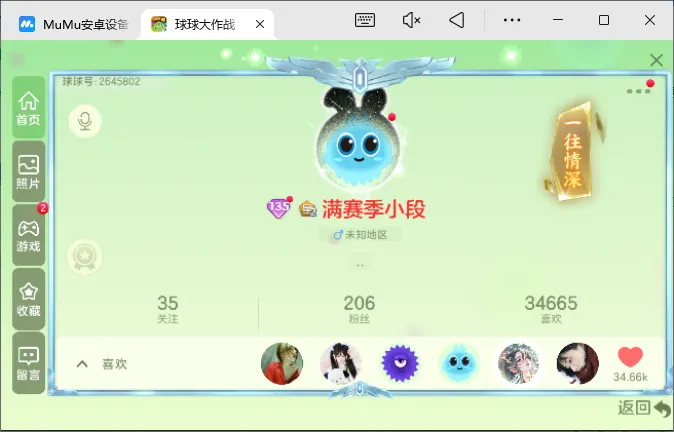Click the red heart like icon

click(x=630, y=358)
